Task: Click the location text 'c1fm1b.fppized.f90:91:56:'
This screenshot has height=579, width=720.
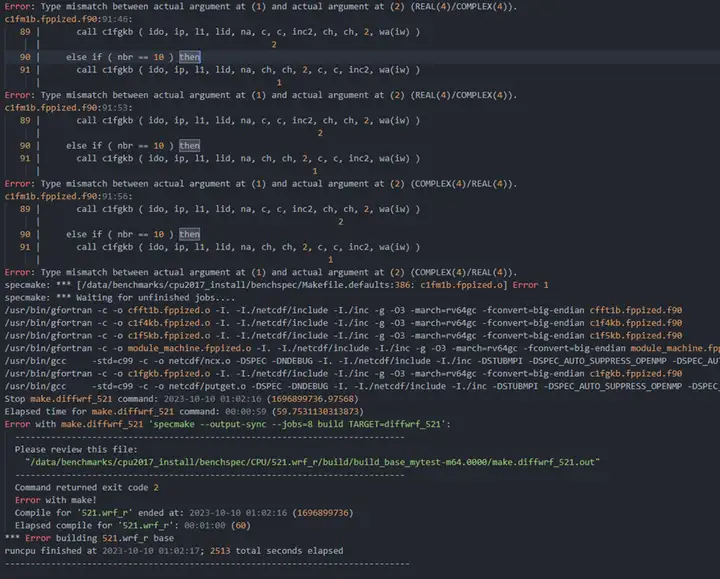Action: coord(68,196)
